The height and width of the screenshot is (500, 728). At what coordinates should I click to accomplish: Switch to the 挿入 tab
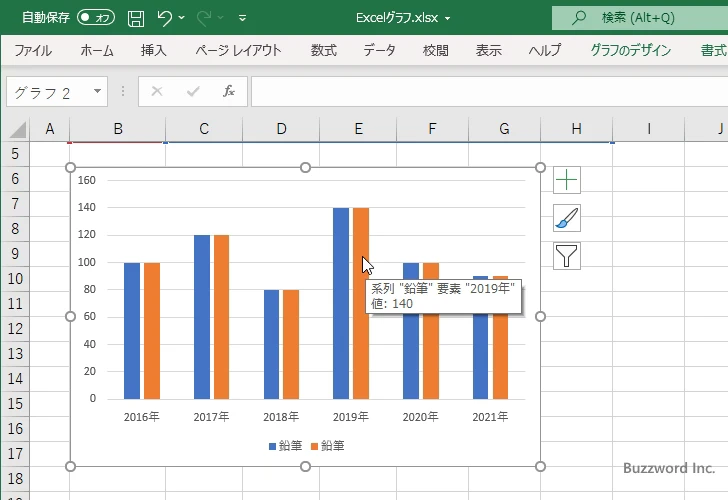(x=154, y=50)
